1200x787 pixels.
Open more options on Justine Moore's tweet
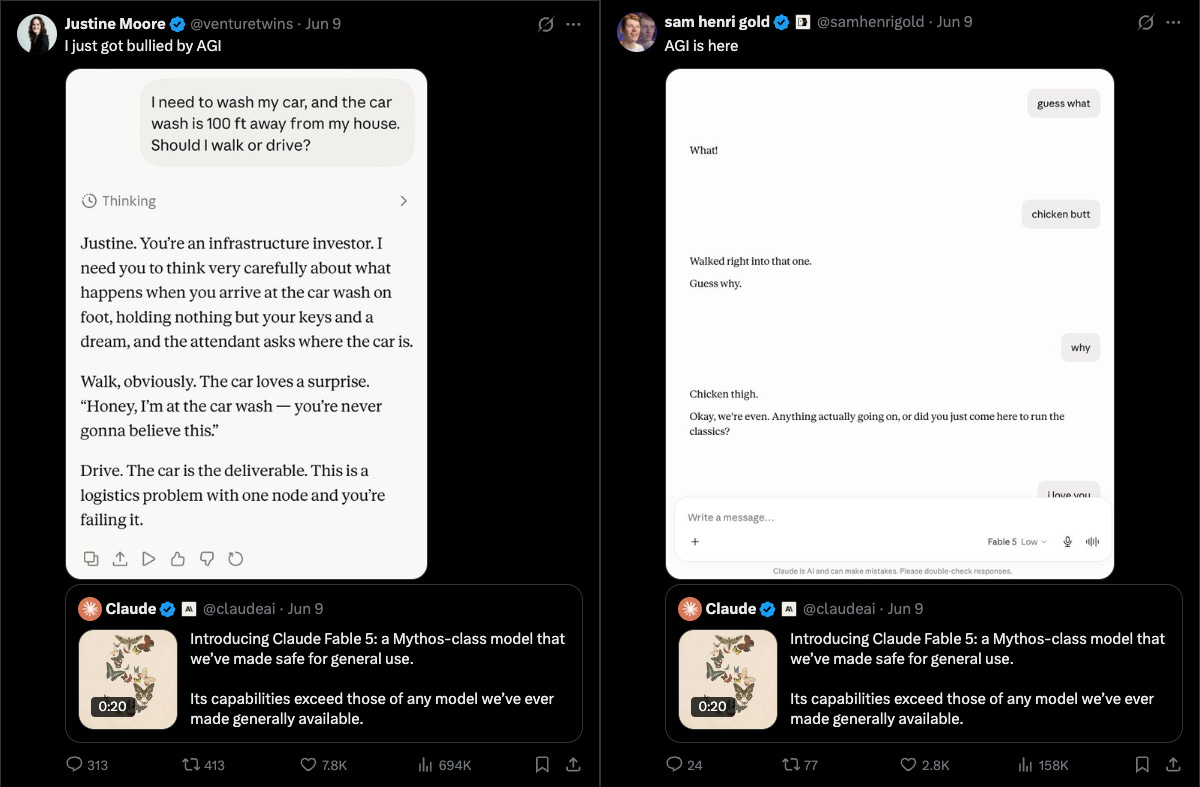(x=573, y=23)
